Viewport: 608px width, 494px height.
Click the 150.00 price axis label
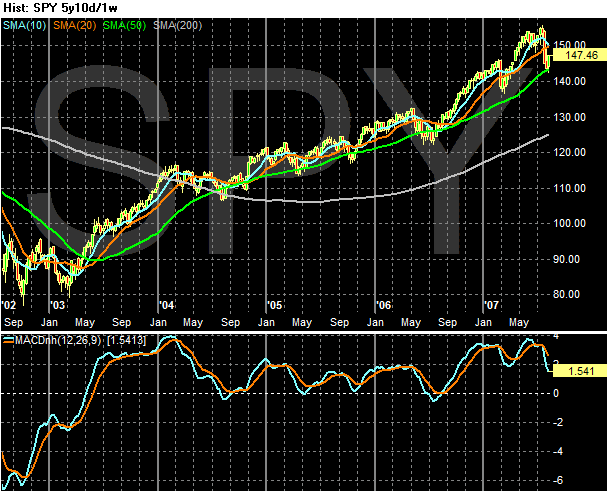tap(569, 45)
